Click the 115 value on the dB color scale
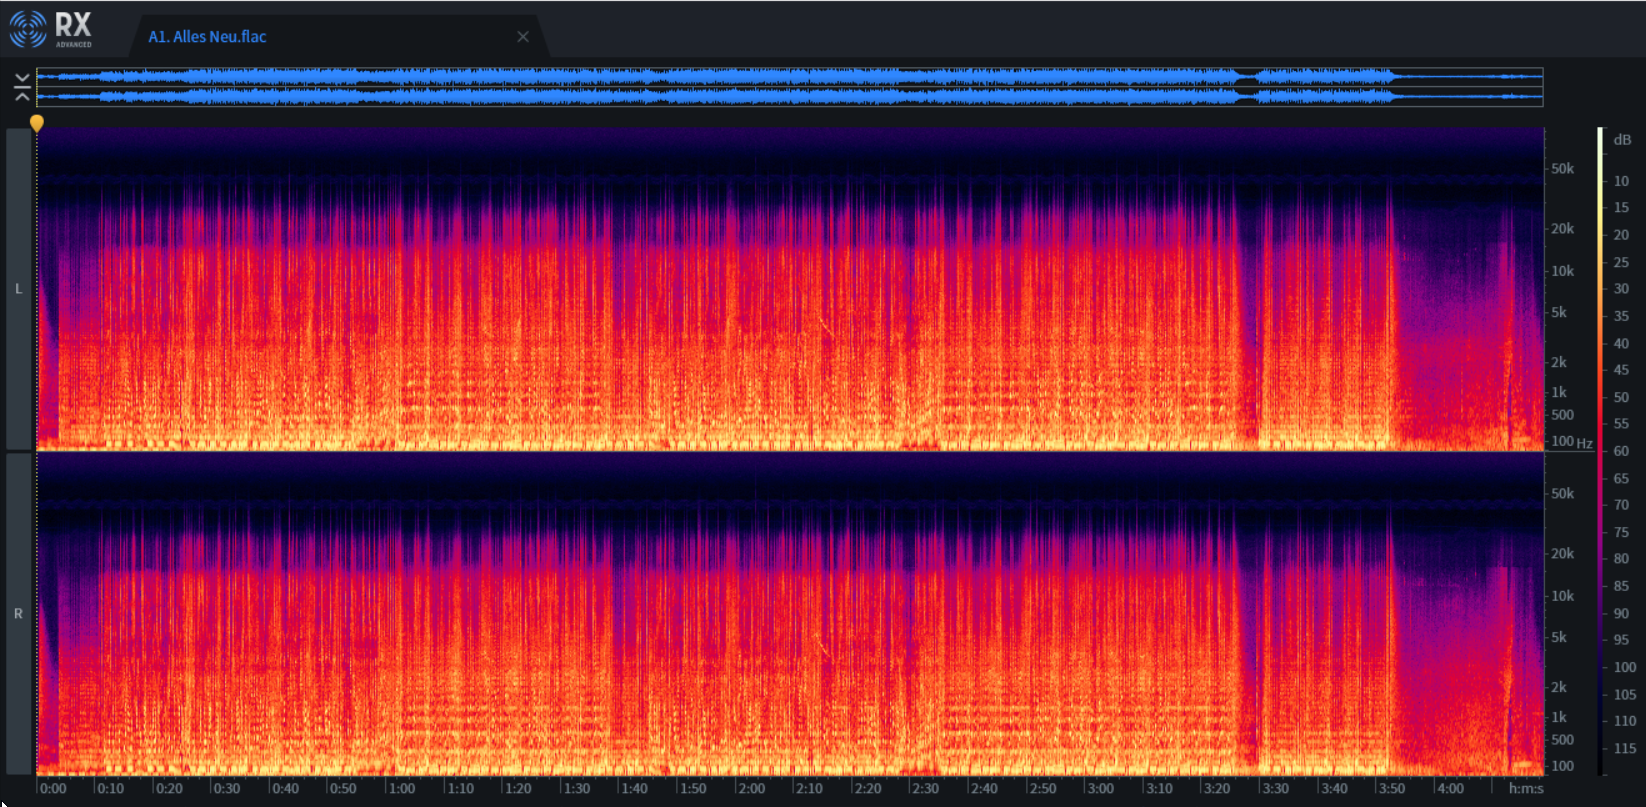Screen dimensions: 1646x807 tap(1625, 748)
